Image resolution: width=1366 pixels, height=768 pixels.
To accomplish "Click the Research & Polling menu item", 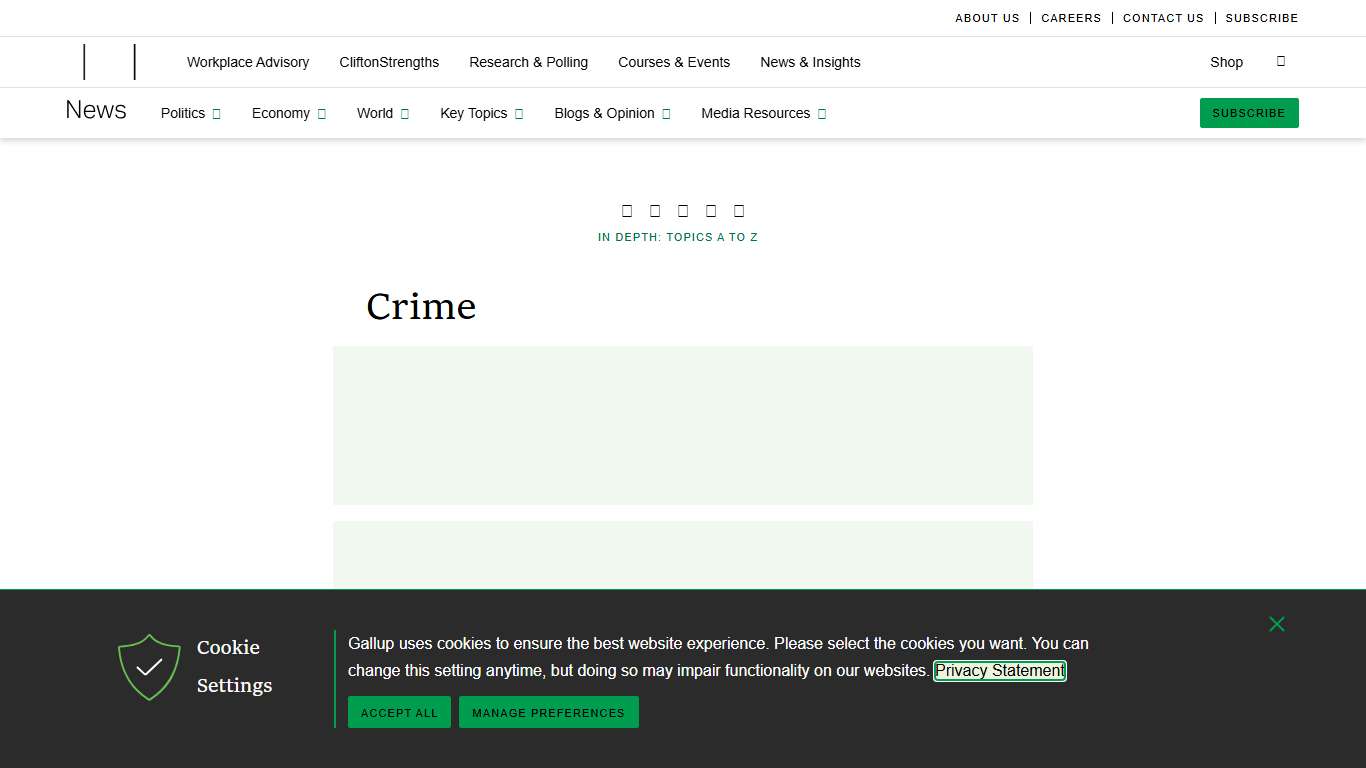I will pyautogui.click(x=528, y=62).
